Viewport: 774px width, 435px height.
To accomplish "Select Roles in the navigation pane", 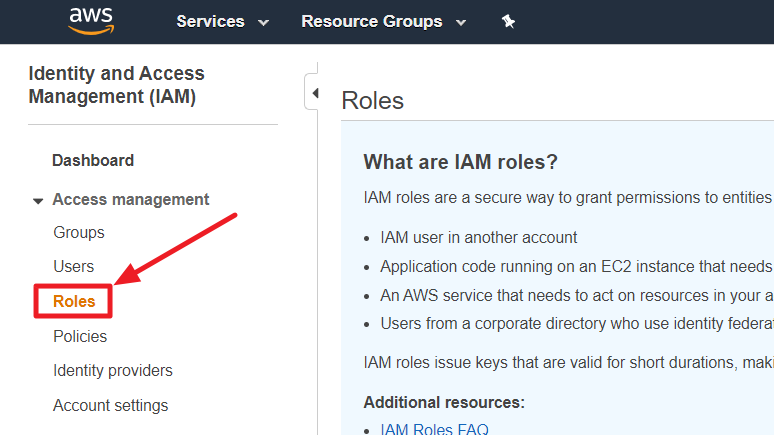I will tap(74, 301).
